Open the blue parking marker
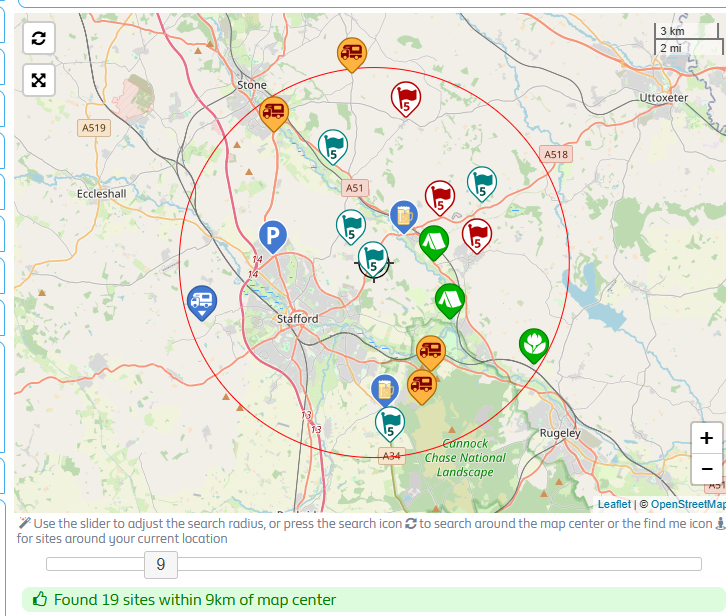Image resolution: width=726 pixels, height=616 pixels. [273, 236]
